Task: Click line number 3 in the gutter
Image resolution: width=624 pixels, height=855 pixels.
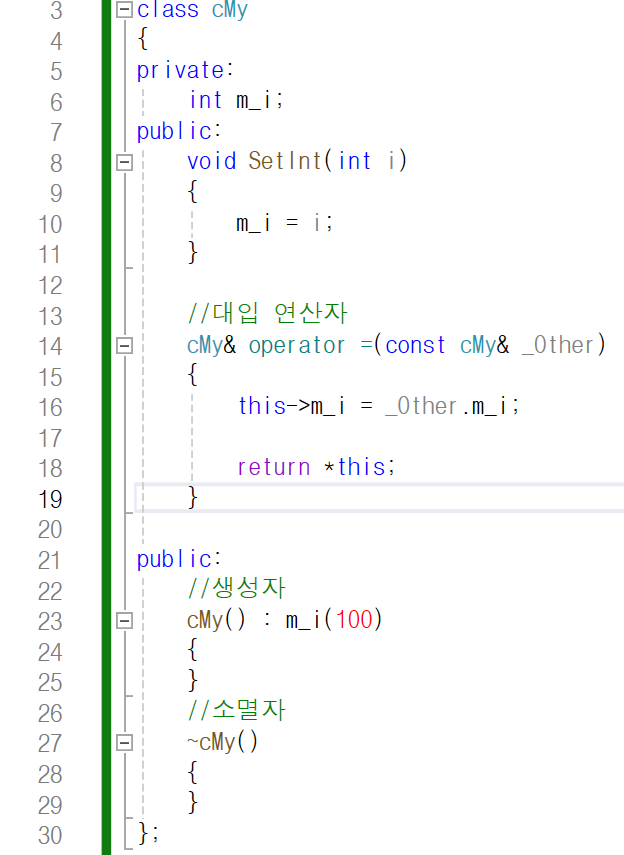Action: (56, 10)
